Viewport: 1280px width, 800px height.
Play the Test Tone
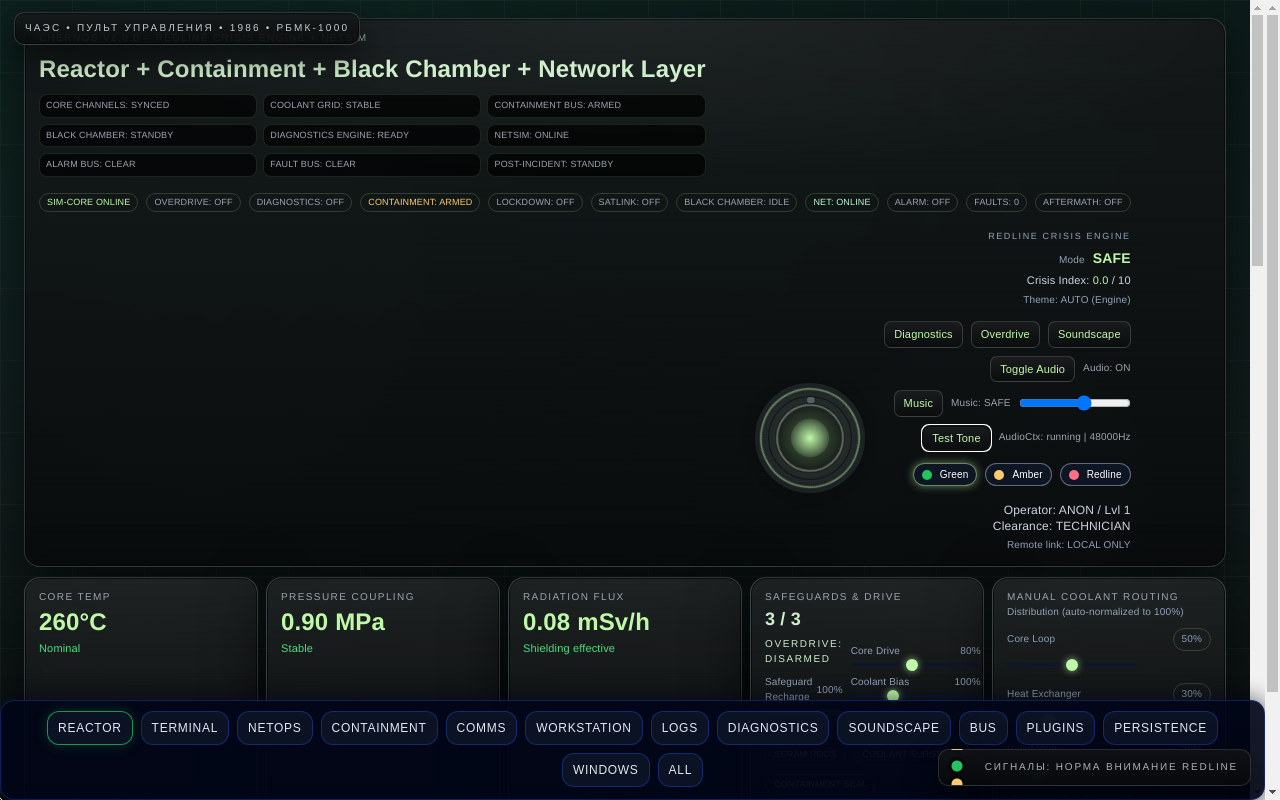pos(955,437)
